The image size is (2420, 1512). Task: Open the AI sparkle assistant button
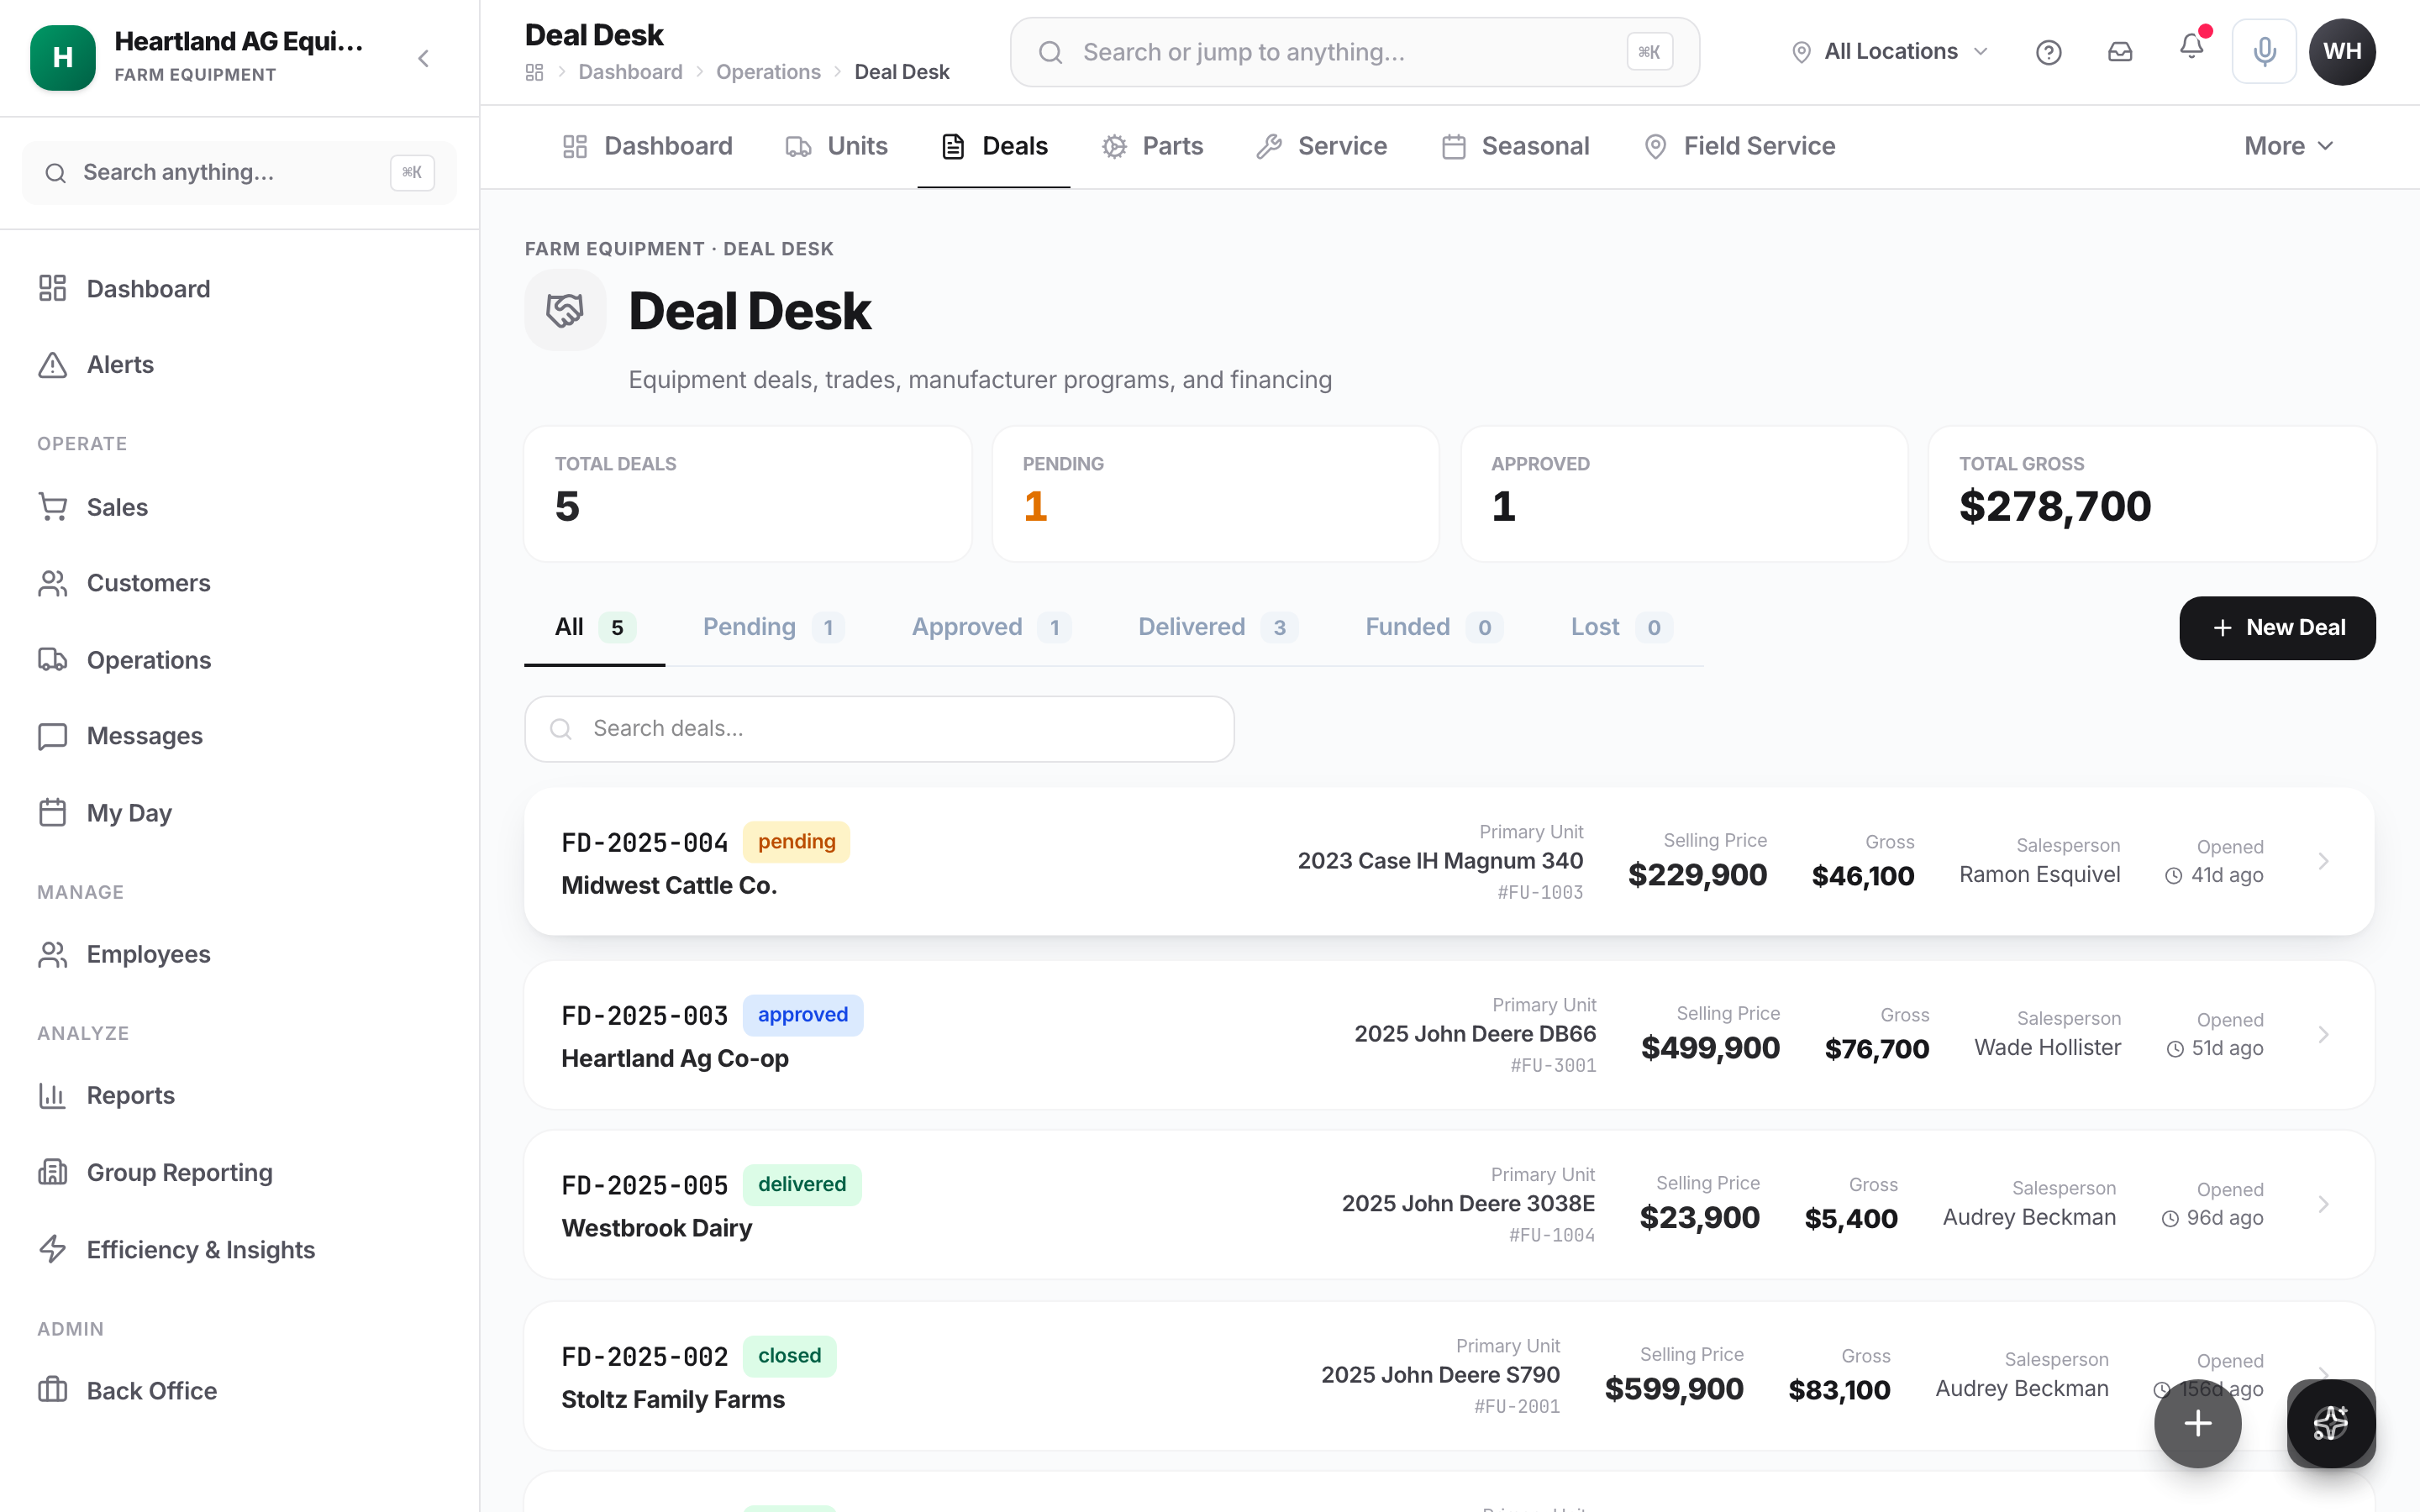(2331, 1423)
